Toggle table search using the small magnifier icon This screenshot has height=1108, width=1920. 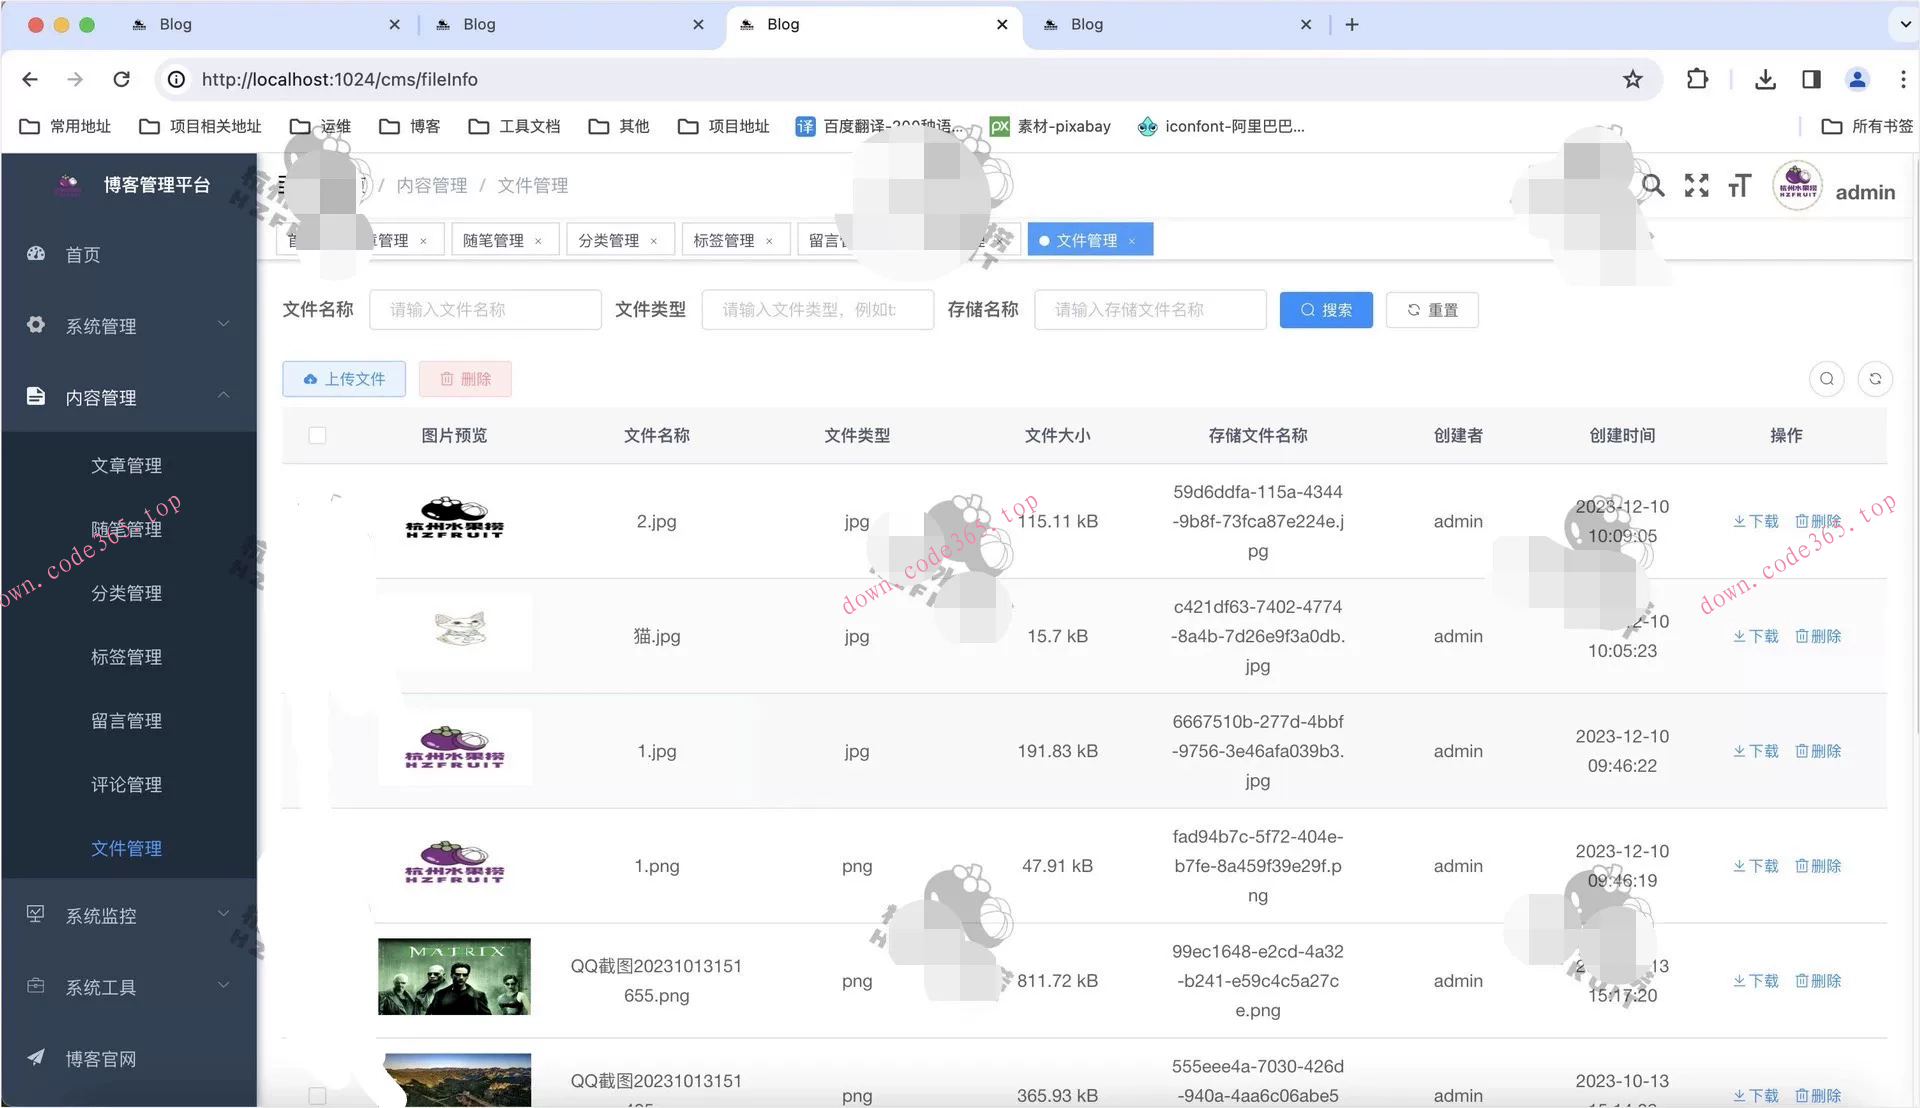(1827, 379)
